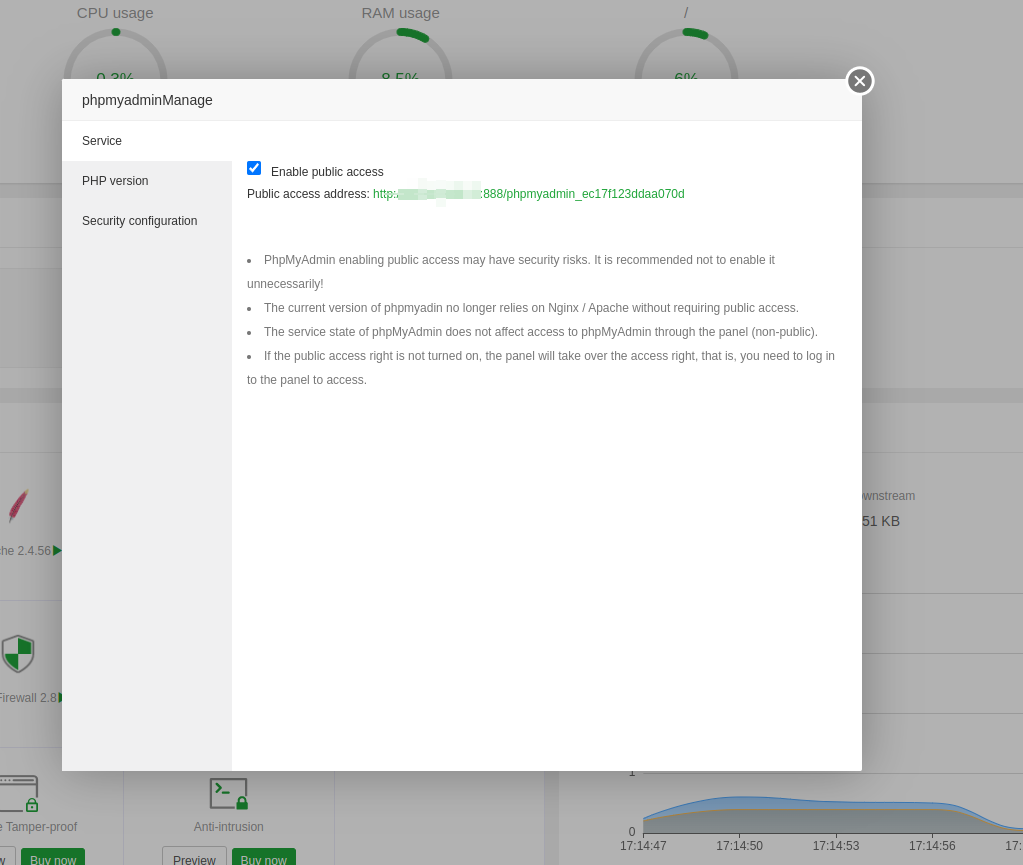Open the public phpmyadmin access address link
This screenshot has width=1023, height=865.
point(528,194)
